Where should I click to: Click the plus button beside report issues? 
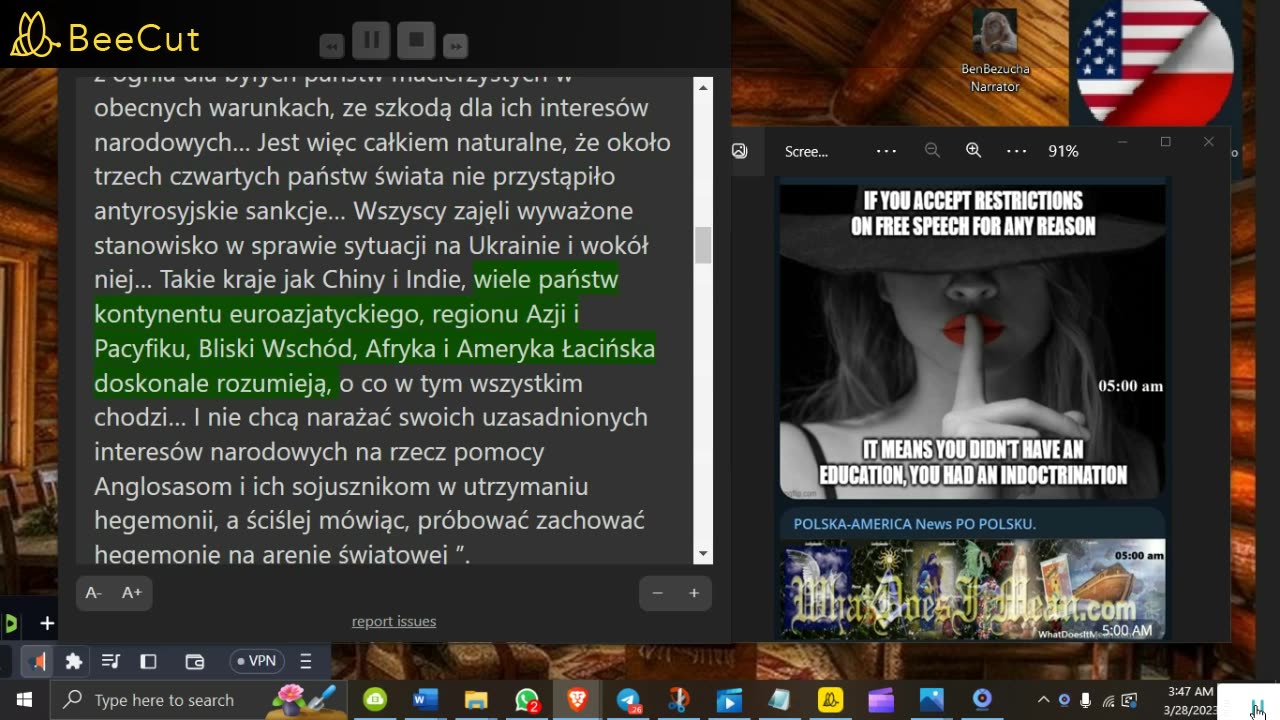click(x=694, y=593)
